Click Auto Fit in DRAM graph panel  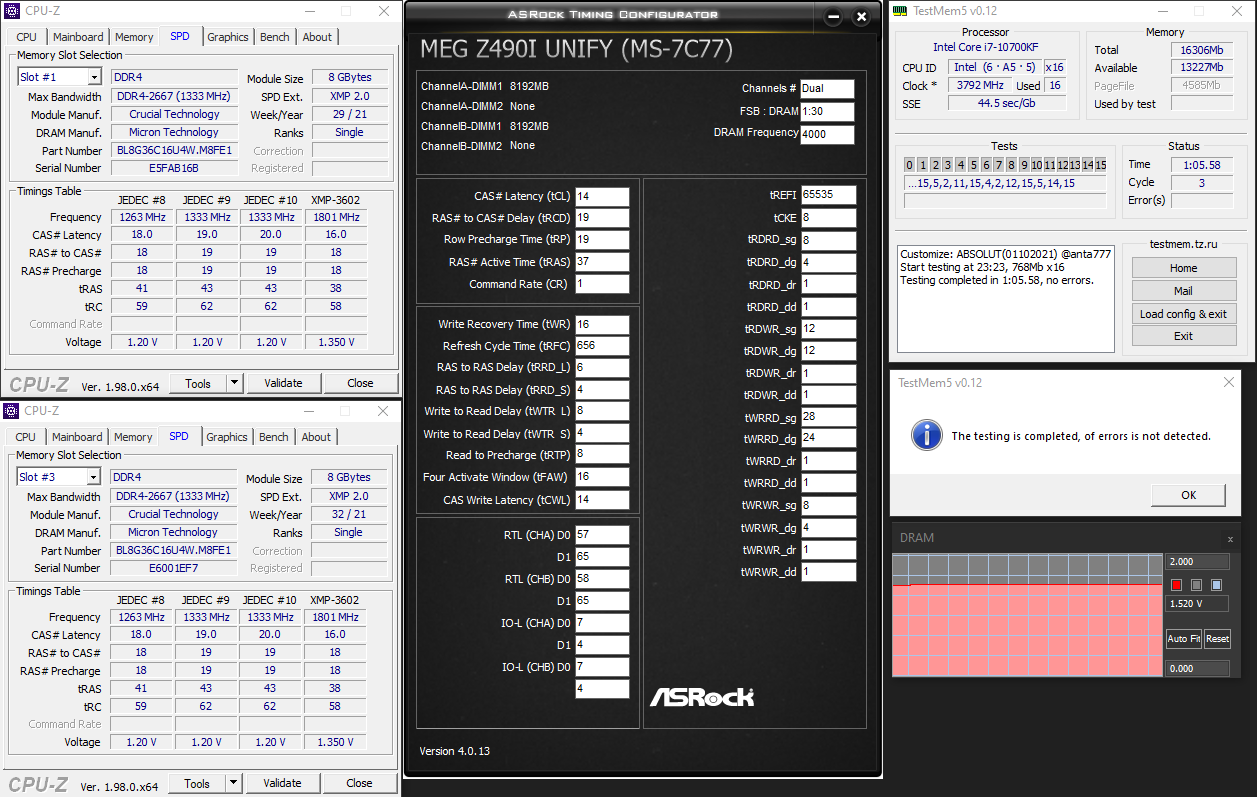click(x=1183, y=639)
